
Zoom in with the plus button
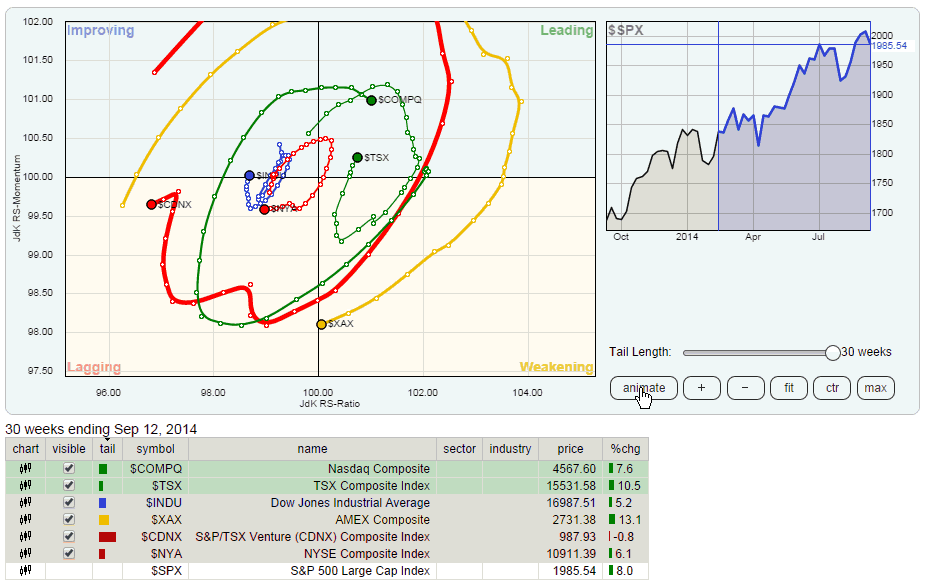click(x=702, y=388)
